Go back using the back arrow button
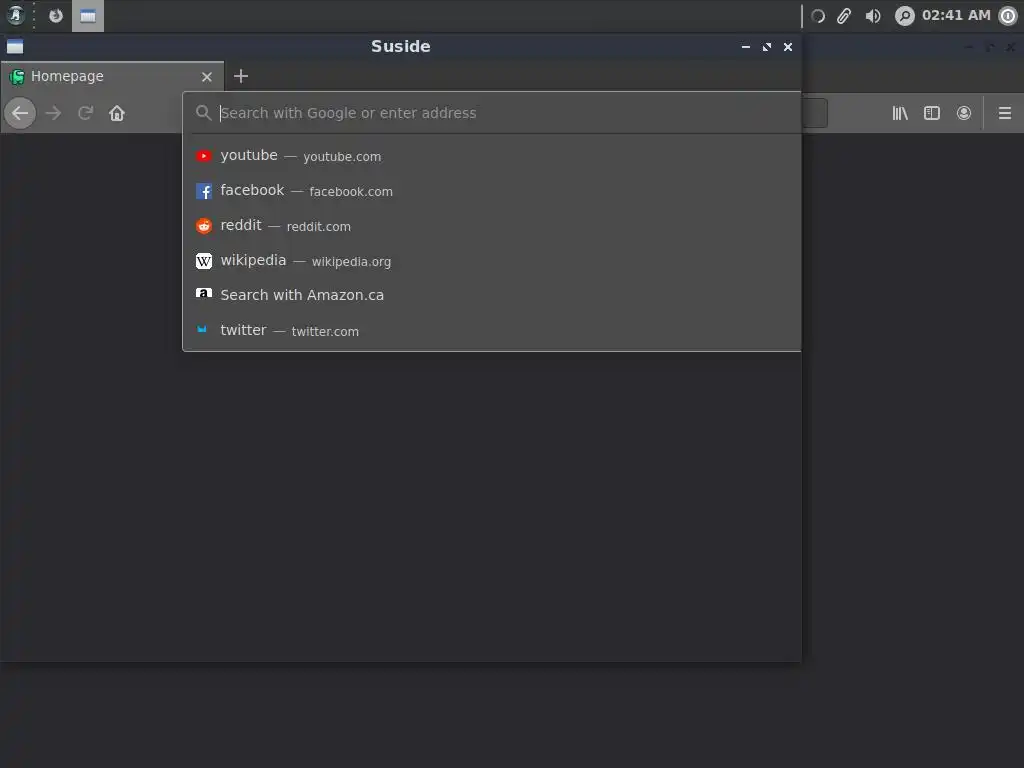1024x768 pixels. (20, 113)
